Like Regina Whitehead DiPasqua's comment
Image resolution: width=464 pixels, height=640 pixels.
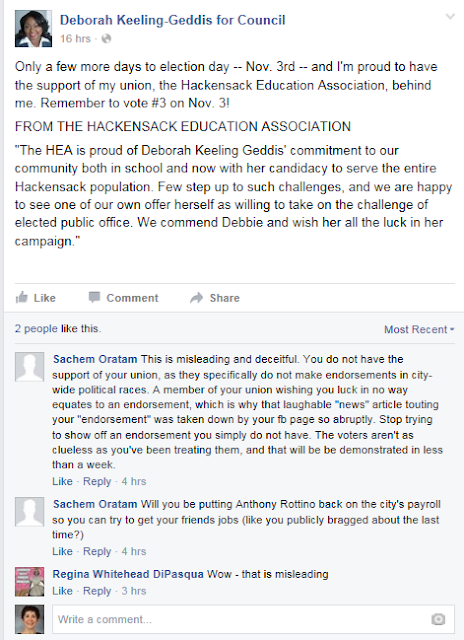tap(62, 591)
